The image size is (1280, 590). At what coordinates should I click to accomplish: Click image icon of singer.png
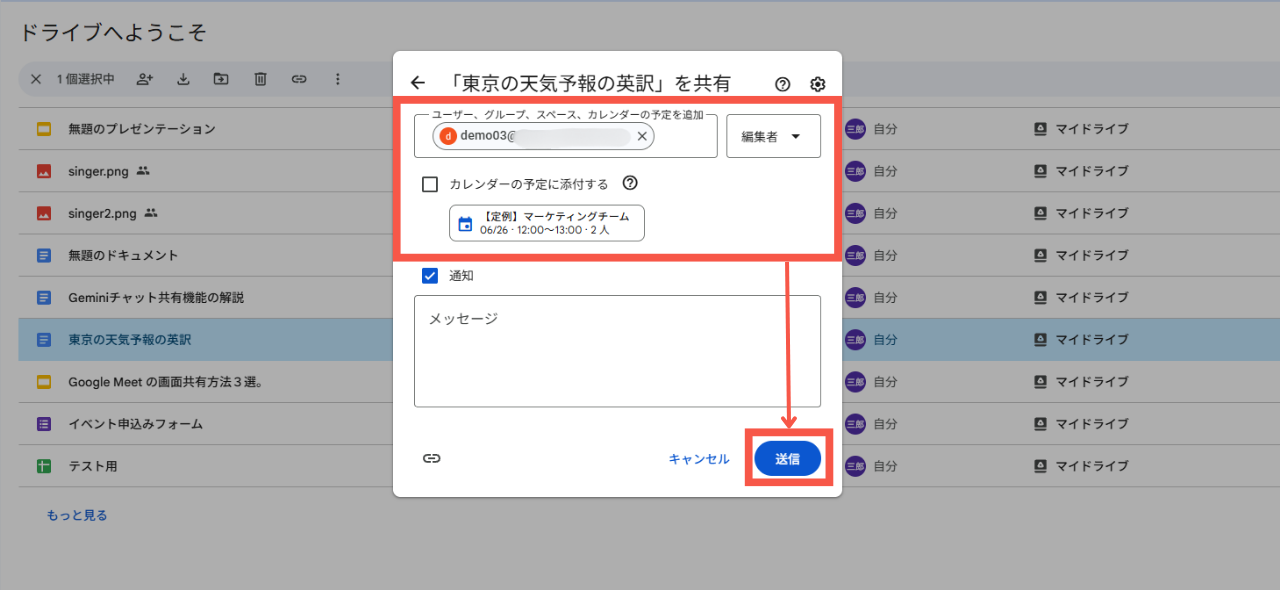[44, 171]
